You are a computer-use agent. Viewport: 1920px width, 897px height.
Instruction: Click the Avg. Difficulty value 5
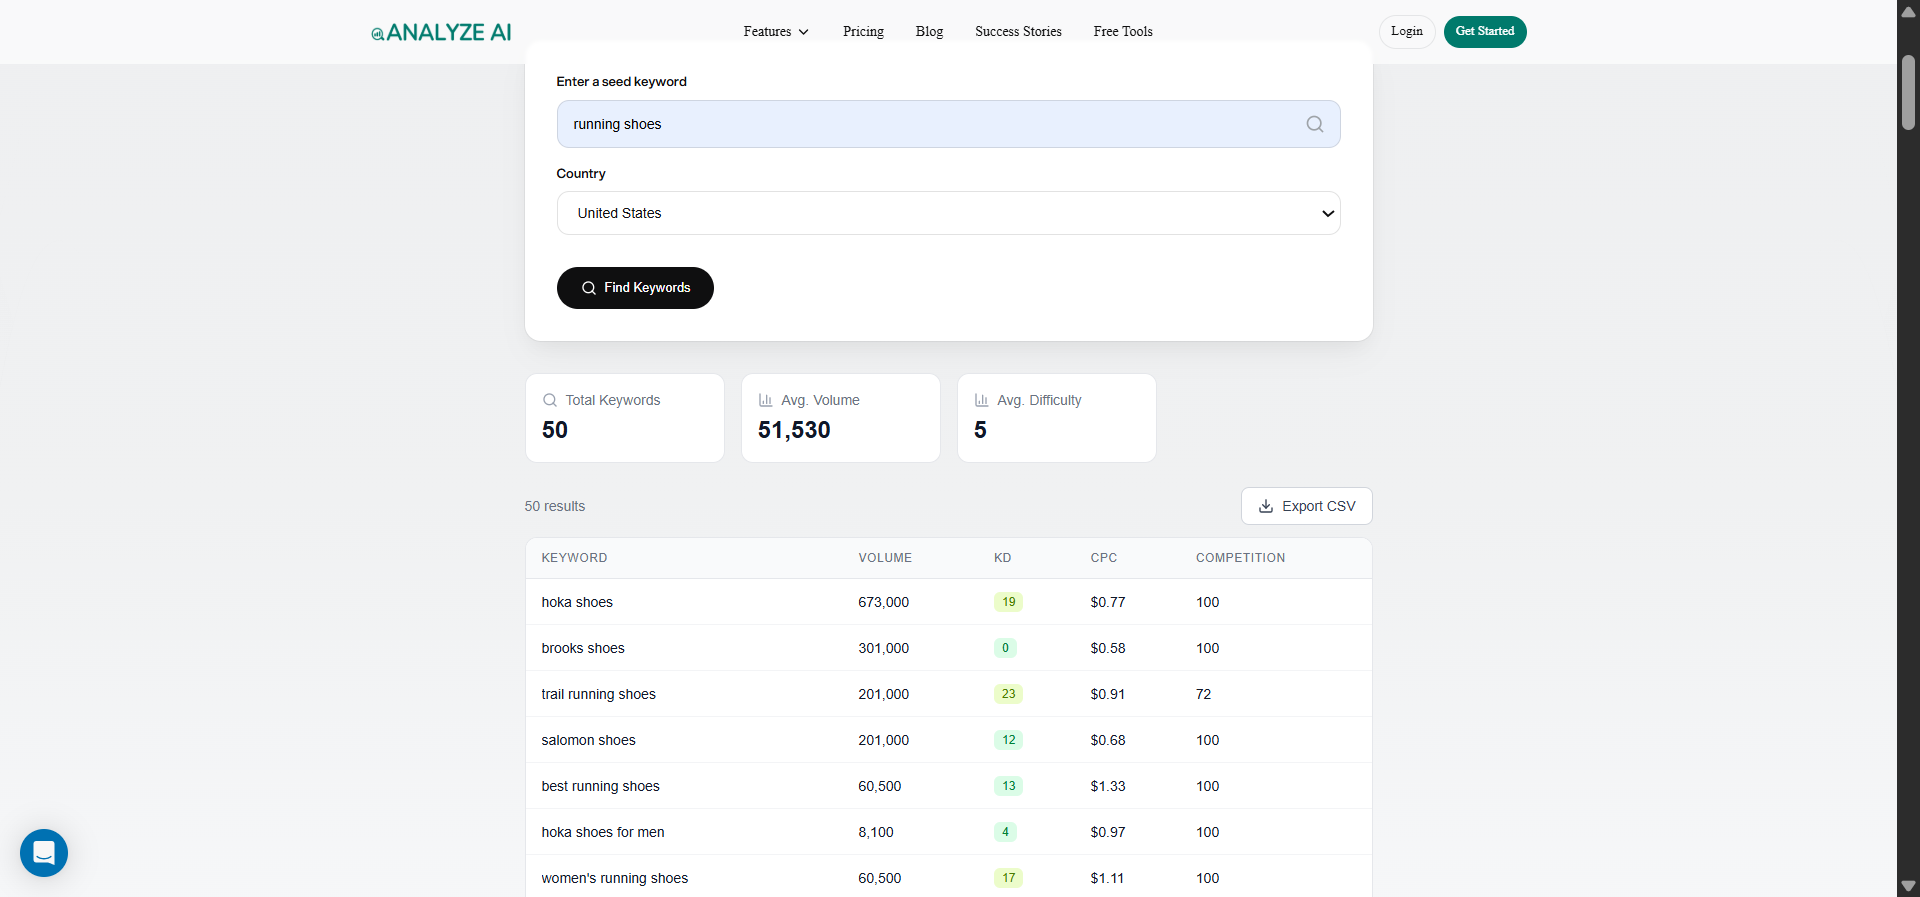(980, 430)
